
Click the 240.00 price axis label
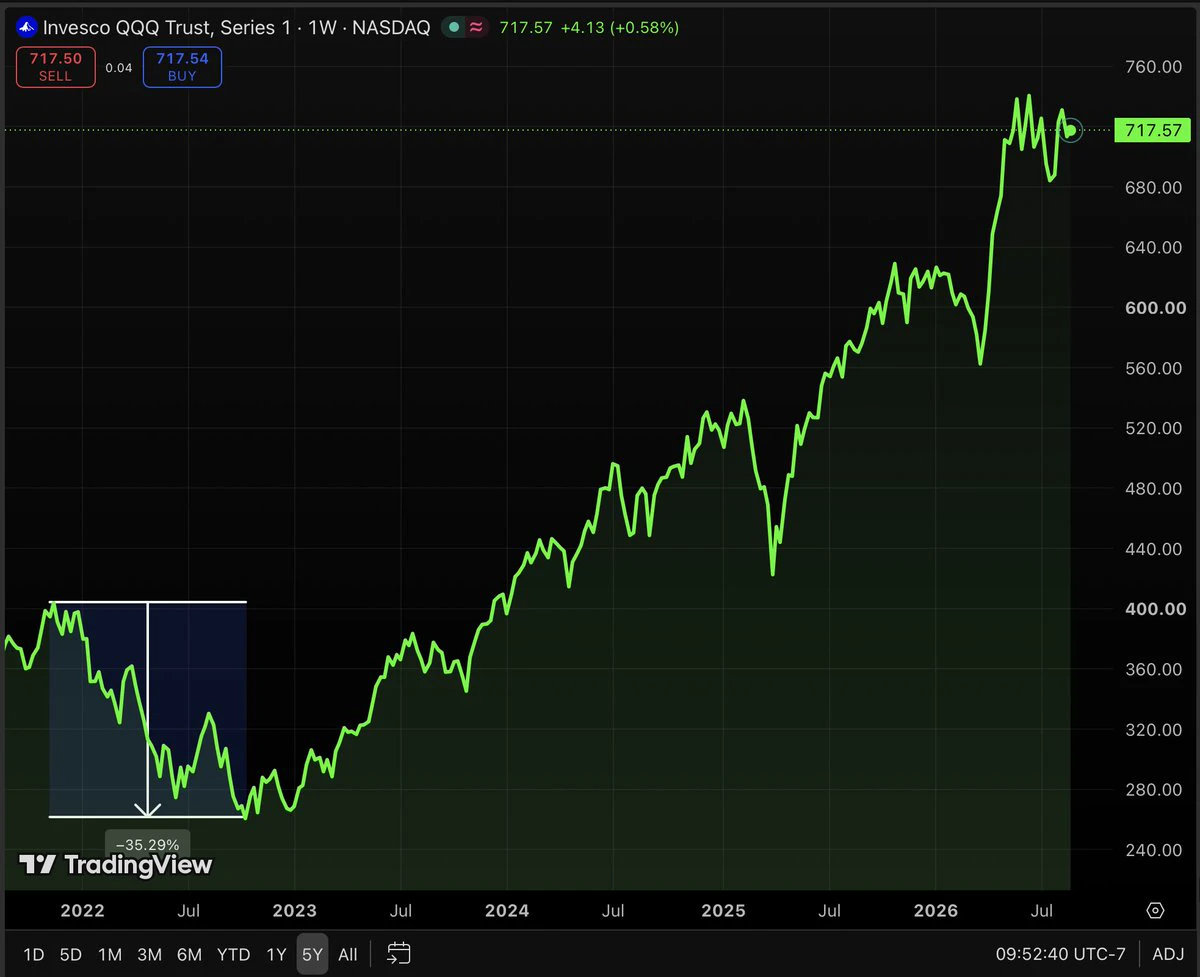point(1155,850)
